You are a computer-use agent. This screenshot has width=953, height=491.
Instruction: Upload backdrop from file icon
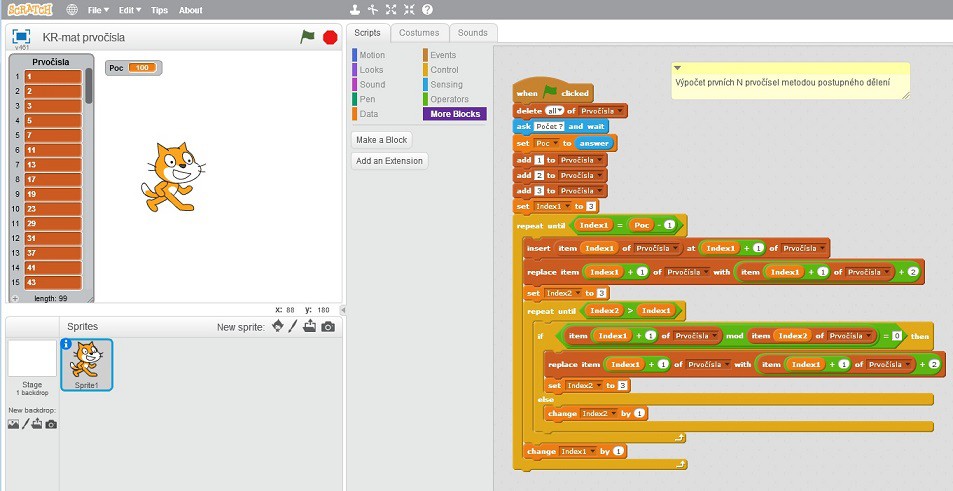35,424
